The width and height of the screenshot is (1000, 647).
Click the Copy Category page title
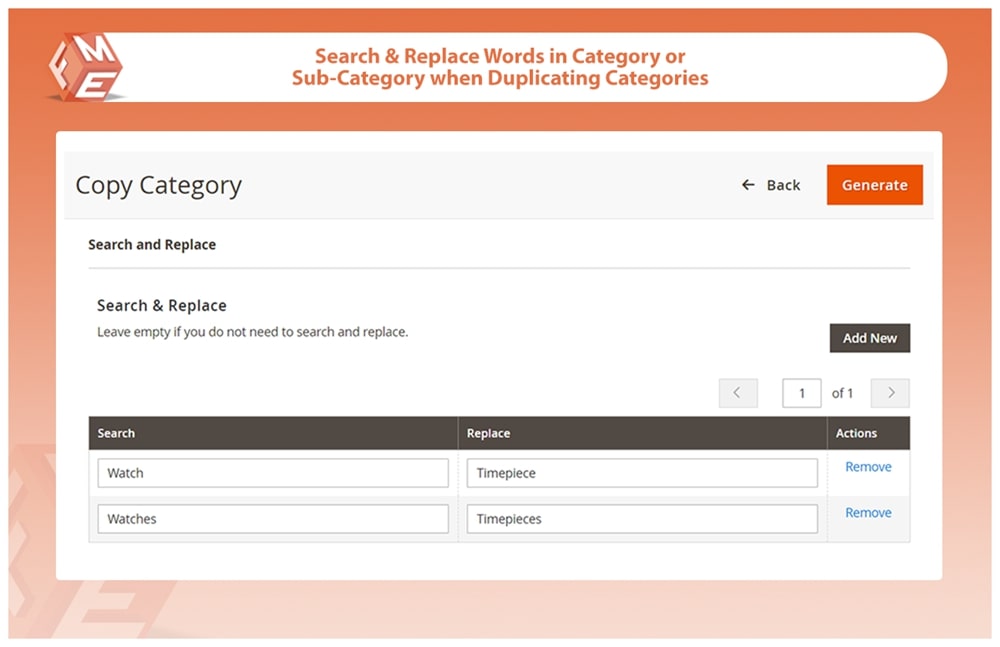159,185
